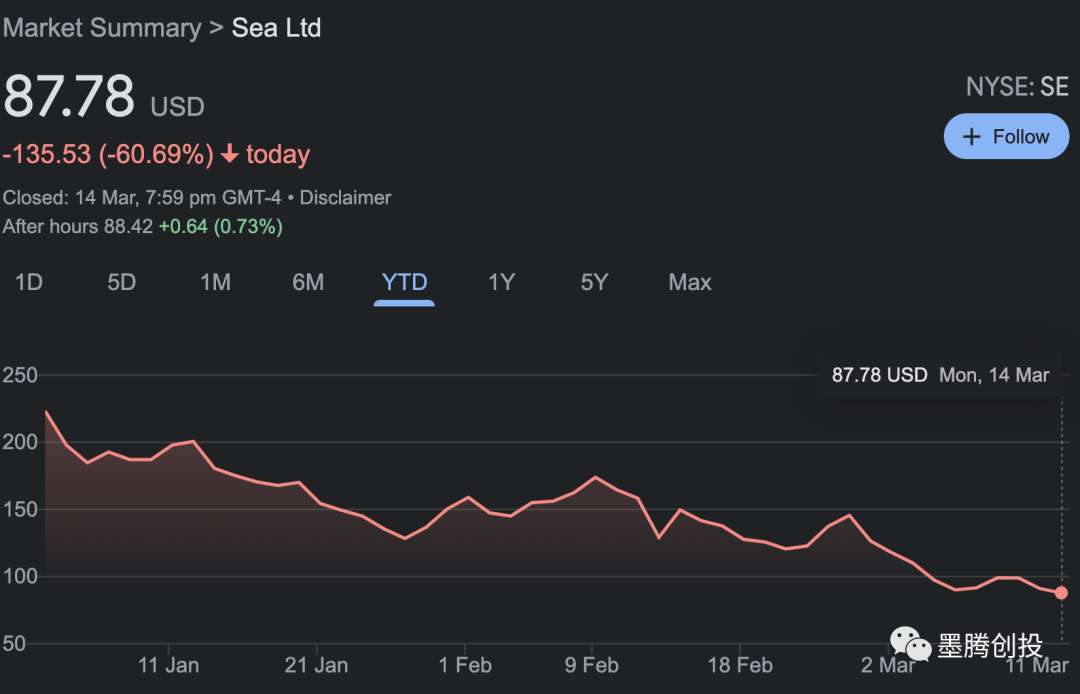
Task: Click the 150 y-axis label
Action: 20,509
